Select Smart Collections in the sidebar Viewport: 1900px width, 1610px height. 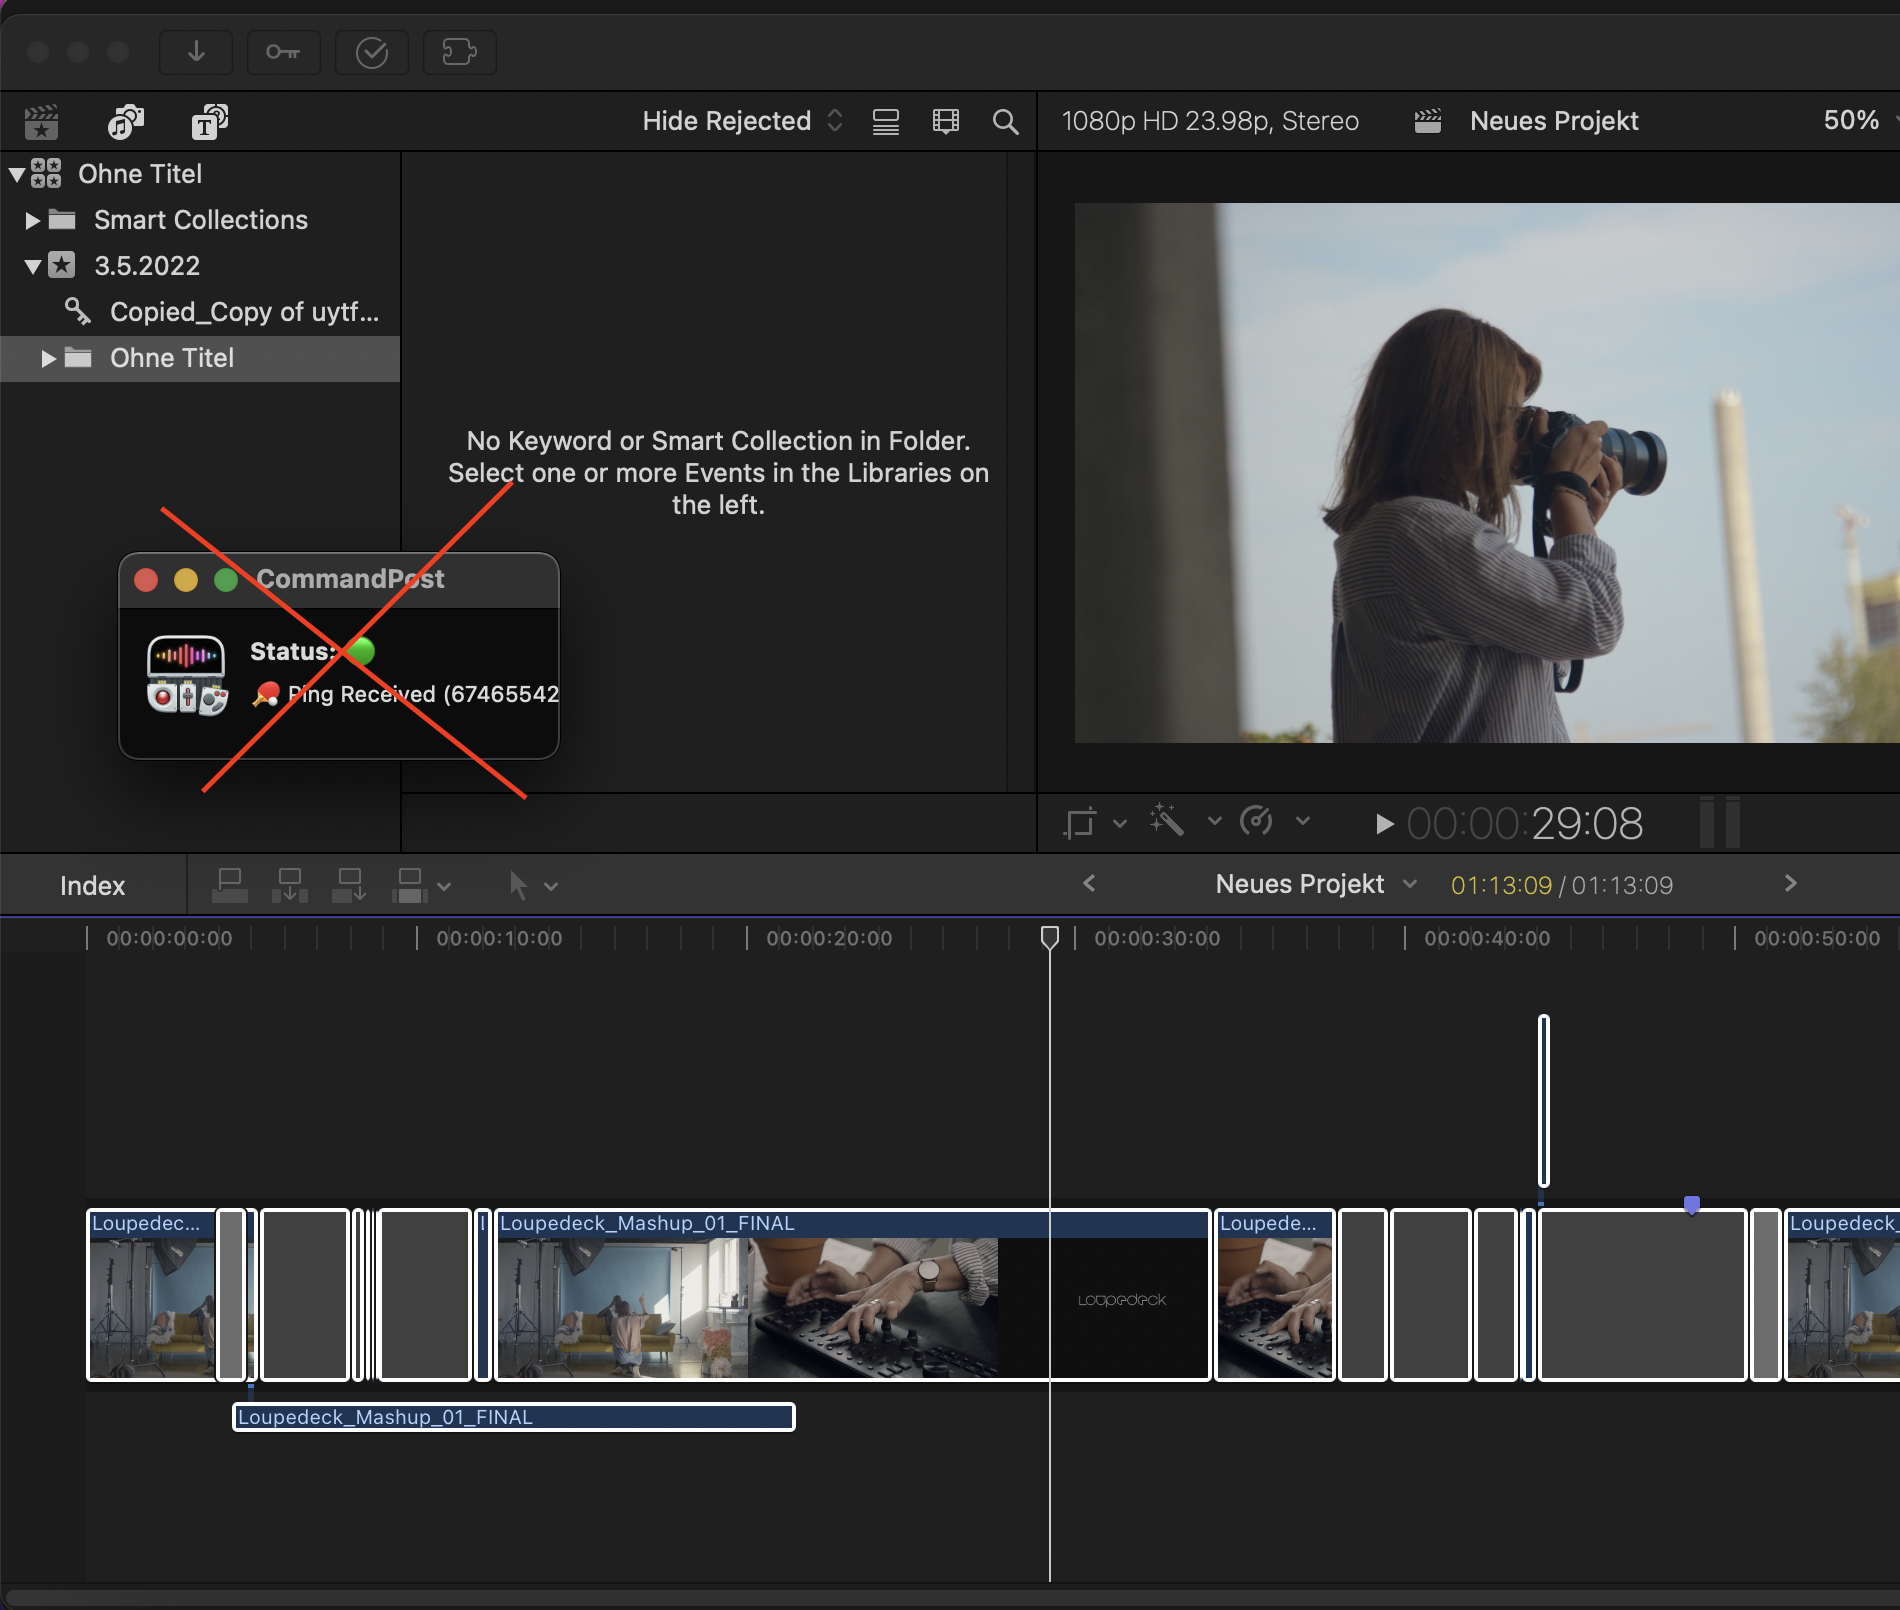point(200,220)
